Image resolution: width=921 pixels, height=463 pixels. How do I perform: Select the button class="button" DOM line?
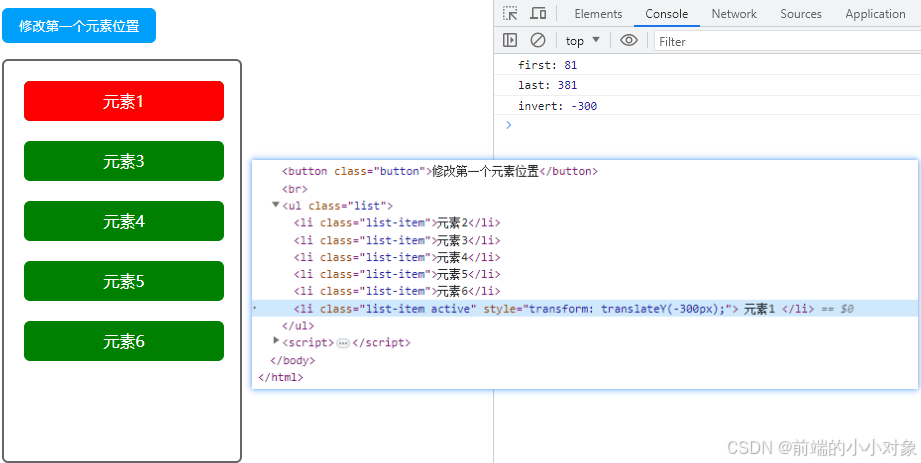point(439,172)
